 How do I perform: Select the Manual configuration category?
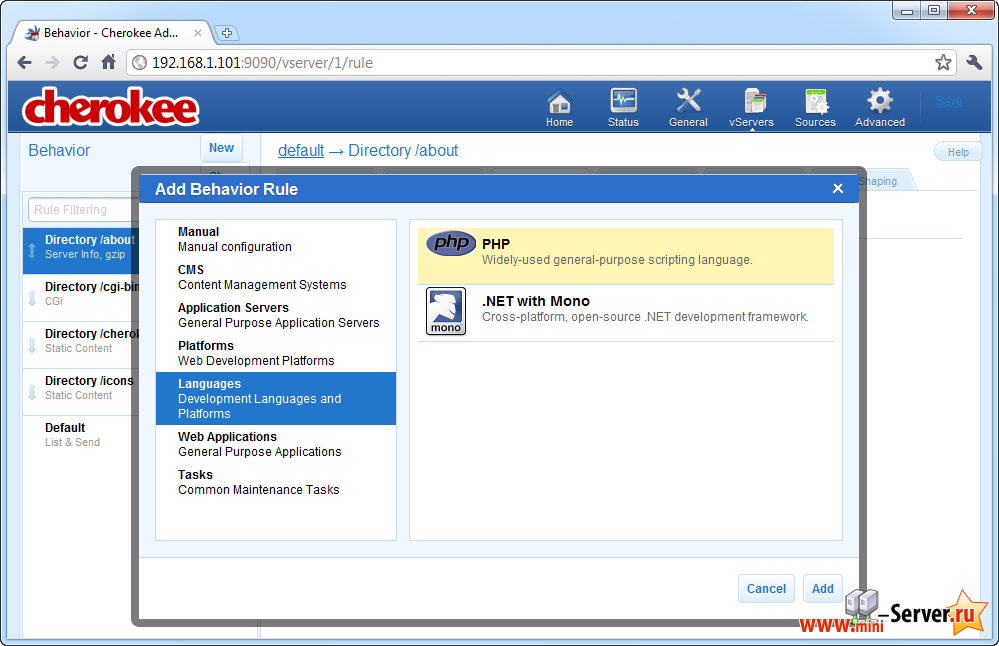pos(276,239)
